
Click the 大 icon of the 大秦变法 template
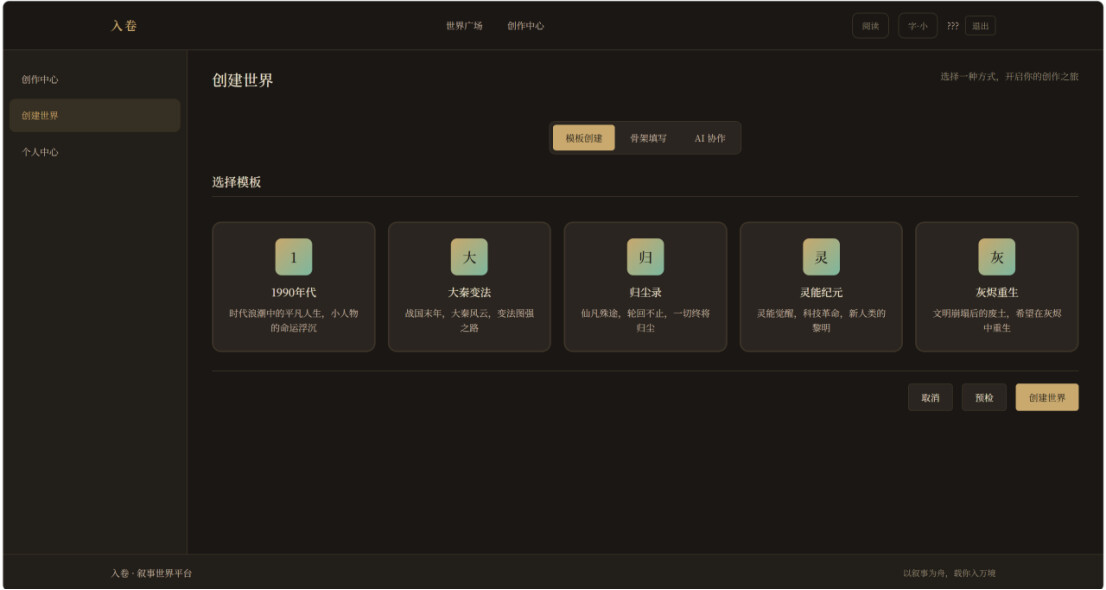click(469, 257)
